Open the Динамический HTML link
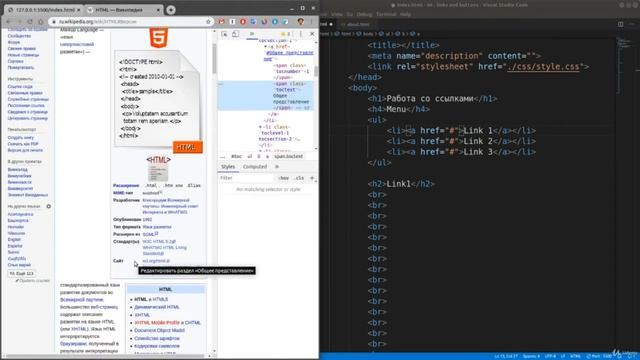The image size is (640, 360). coord(157,307)
